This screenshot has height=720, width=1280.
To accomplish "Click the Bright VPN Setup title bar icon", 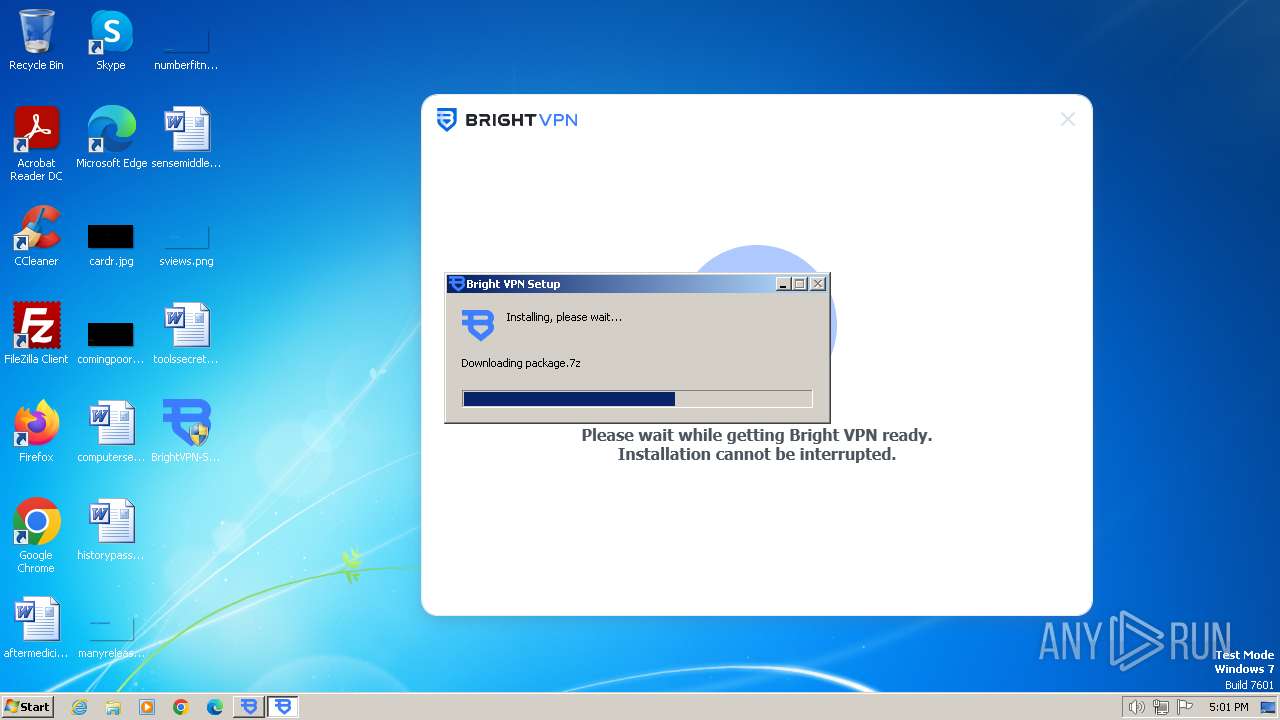I will [457, 284].
